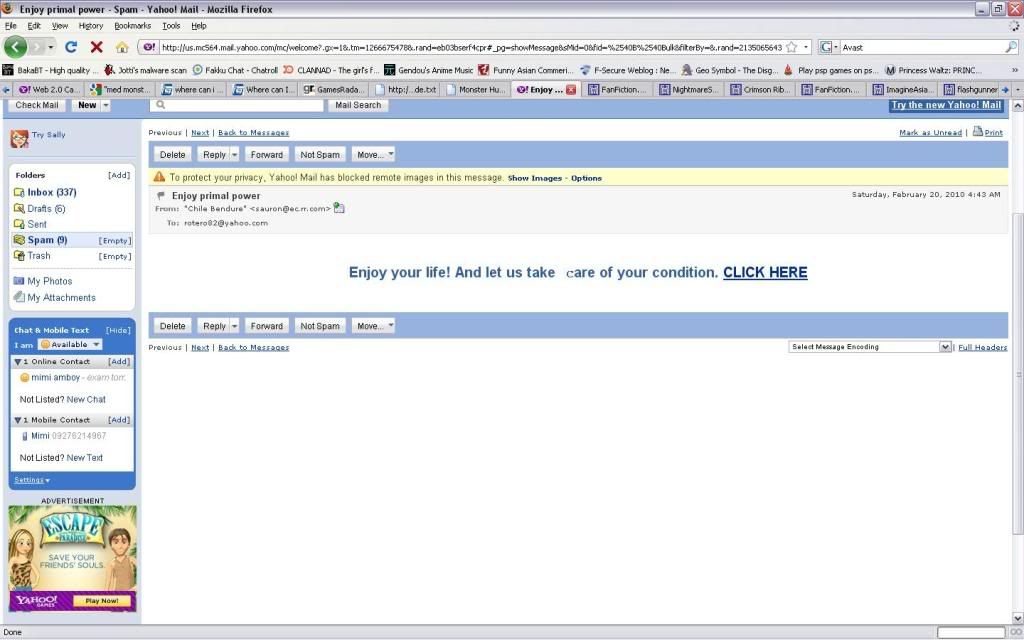The image size is (1024, 640).
Task: Click [Add] next to Folders
Action: tap(119, 175)
